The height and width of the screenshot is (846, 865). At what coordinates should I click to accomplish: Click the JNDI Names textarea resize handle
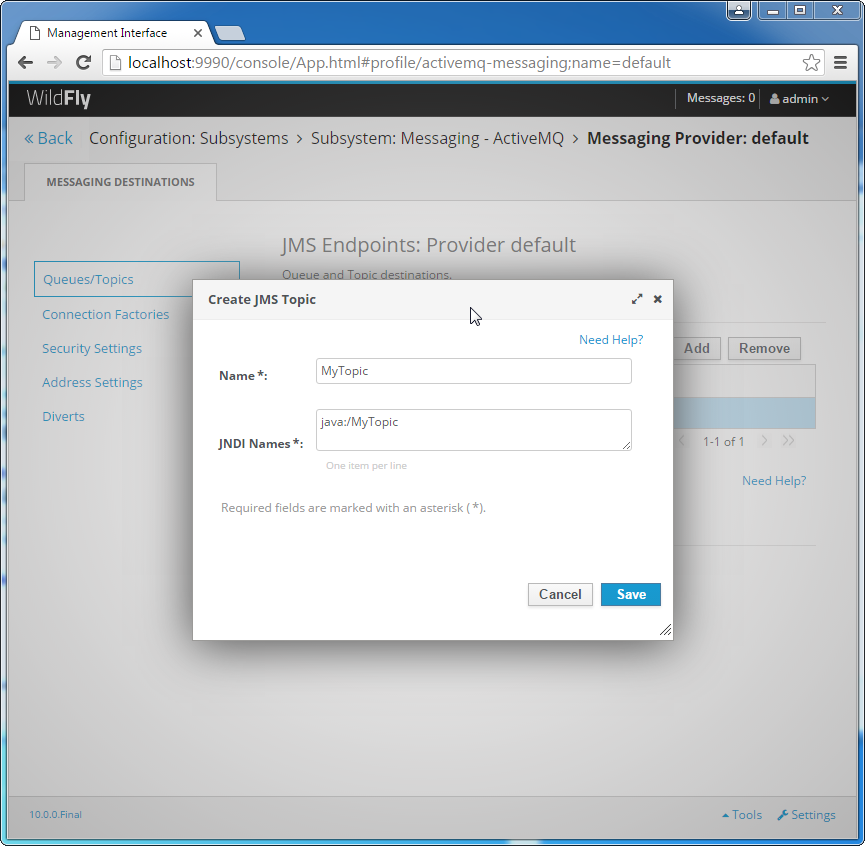pyautogui.click(x=627, y=446)
